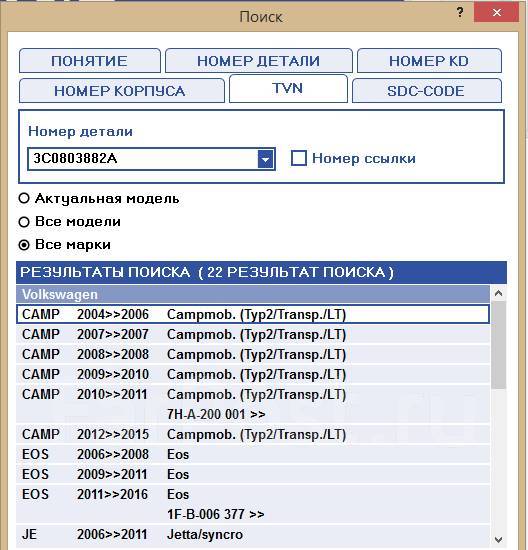
Task: Switch to the НОМЕР ДЕТАЛИ tab
Action: pos(259,61)
